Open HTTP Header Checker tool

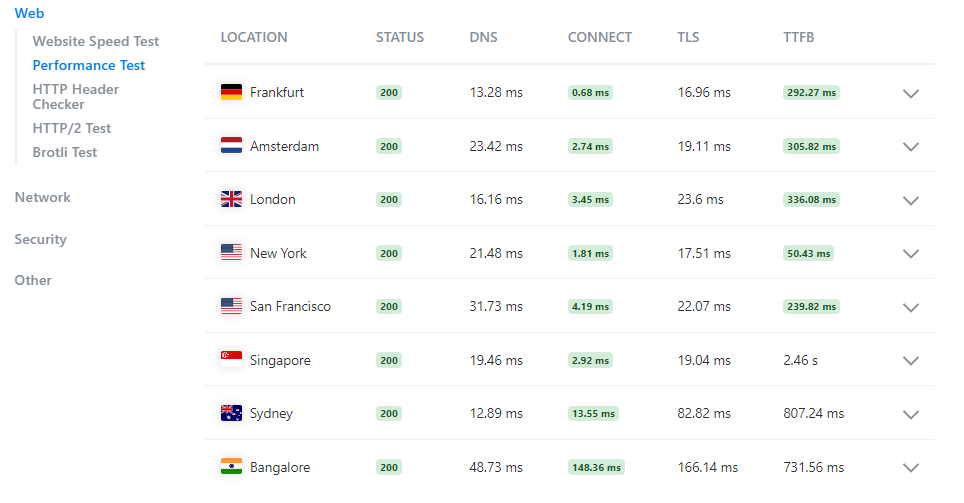76,96
